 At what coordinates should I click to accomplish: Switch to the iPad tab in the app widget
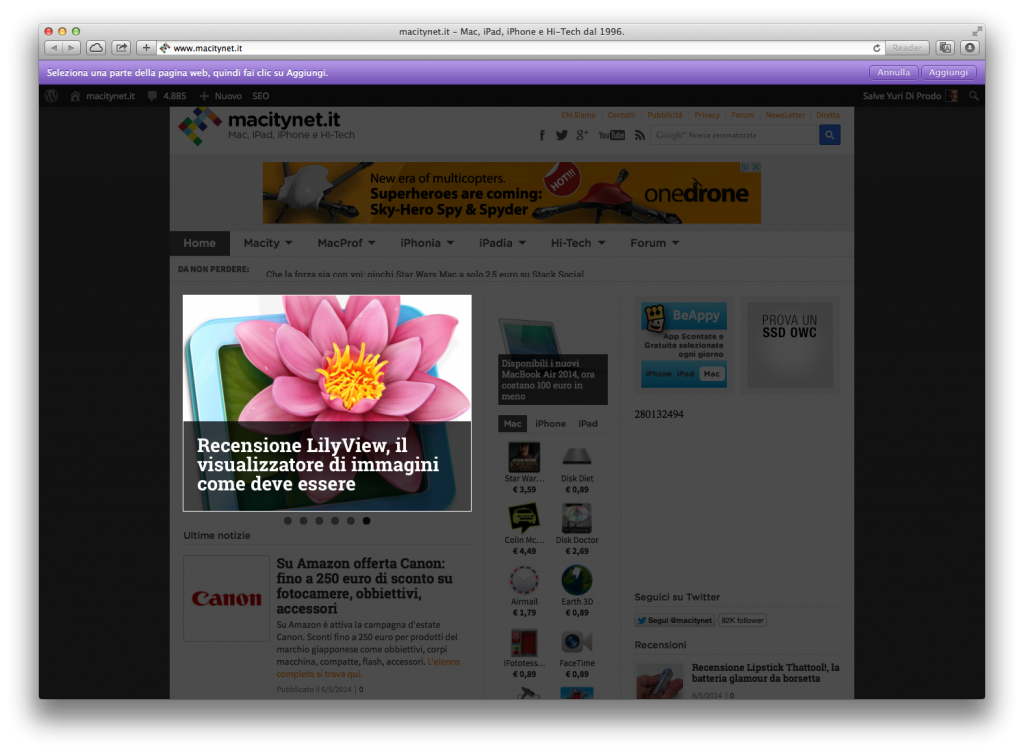coord(589,424)
